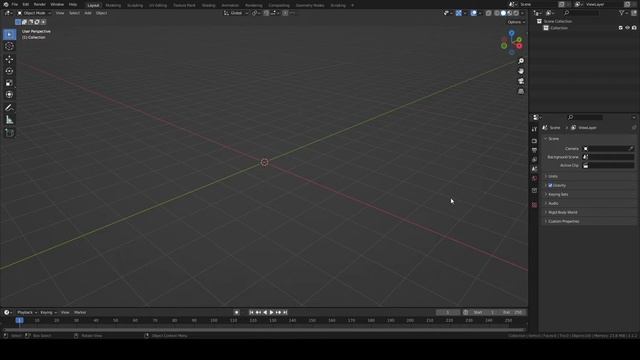Open the Window menu
This screenshot has width=640, height=360.
(x=57, y=4)
